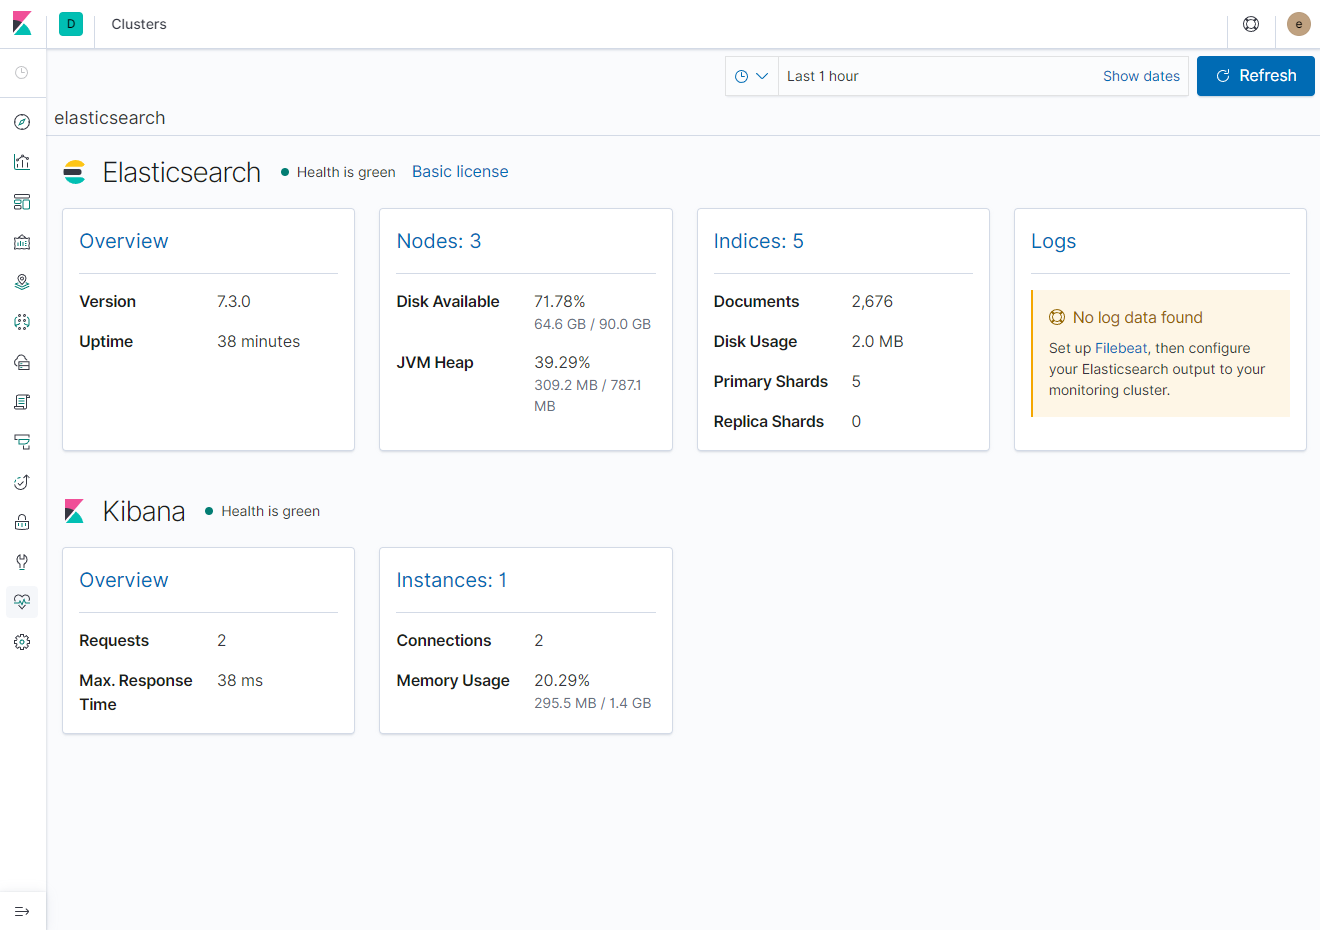
Task: Click the Kibana 'Requests' label
Action: [114, 640]
